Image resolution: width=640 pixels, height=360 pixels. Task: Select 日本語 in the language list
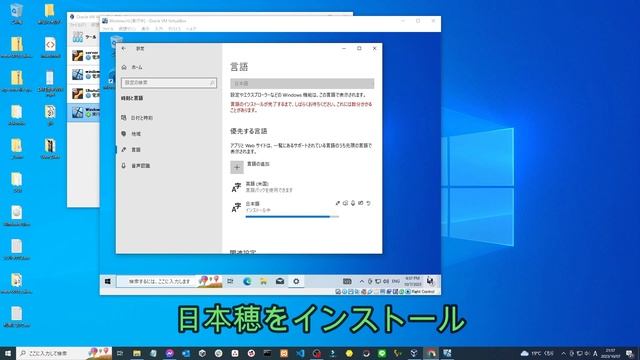point(302,207)
